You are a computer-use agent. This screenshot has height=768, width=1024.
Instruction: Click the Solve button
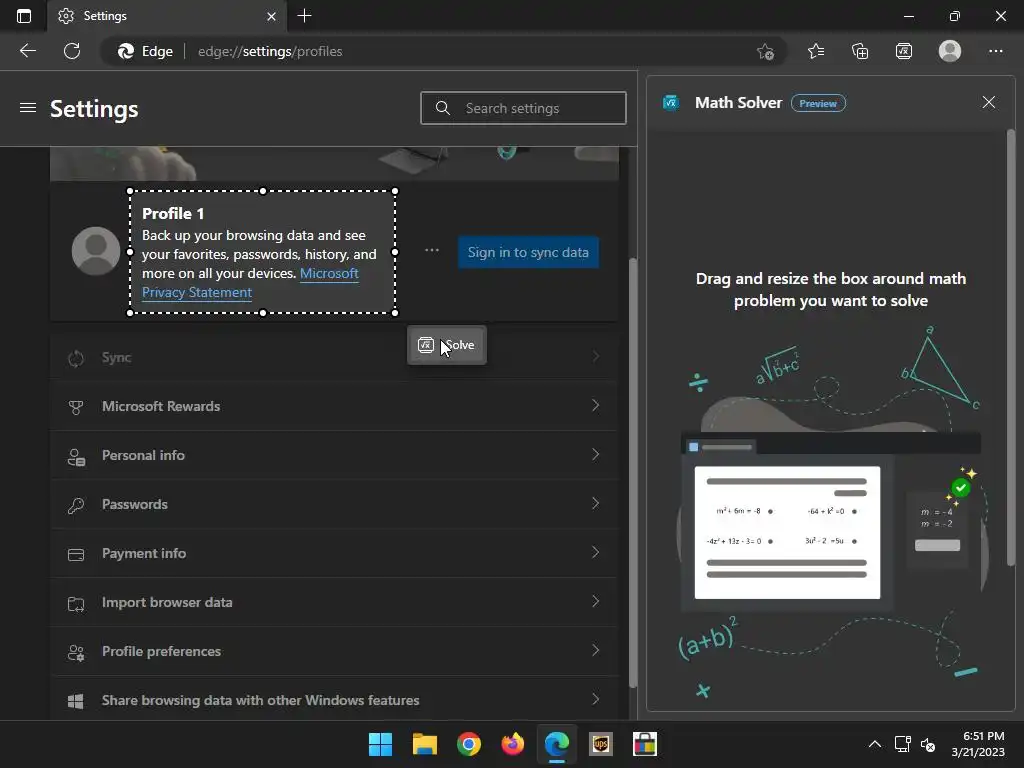[447, 345]
